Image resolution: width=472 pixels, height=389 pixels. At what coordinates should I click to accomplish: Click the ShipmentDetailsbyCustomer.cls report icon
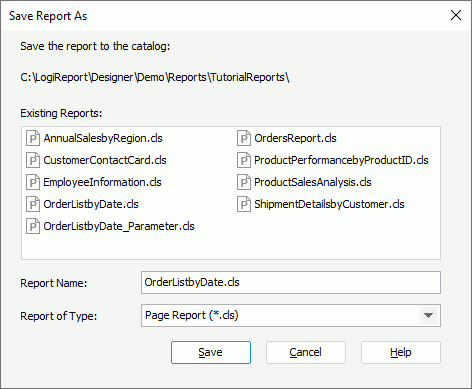244,204
